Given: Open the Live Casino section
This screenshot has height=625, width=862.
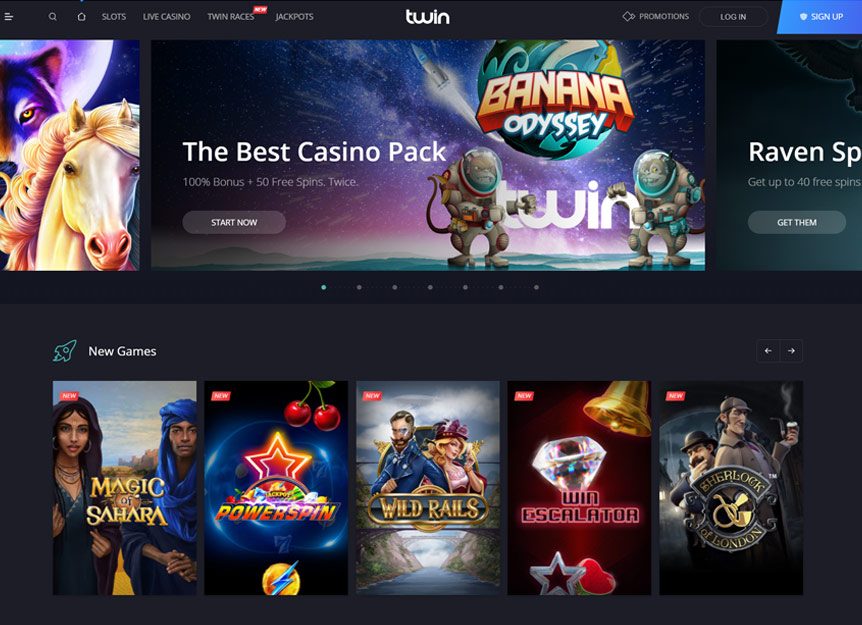Looking at the screenshot, I should [167, 17].
